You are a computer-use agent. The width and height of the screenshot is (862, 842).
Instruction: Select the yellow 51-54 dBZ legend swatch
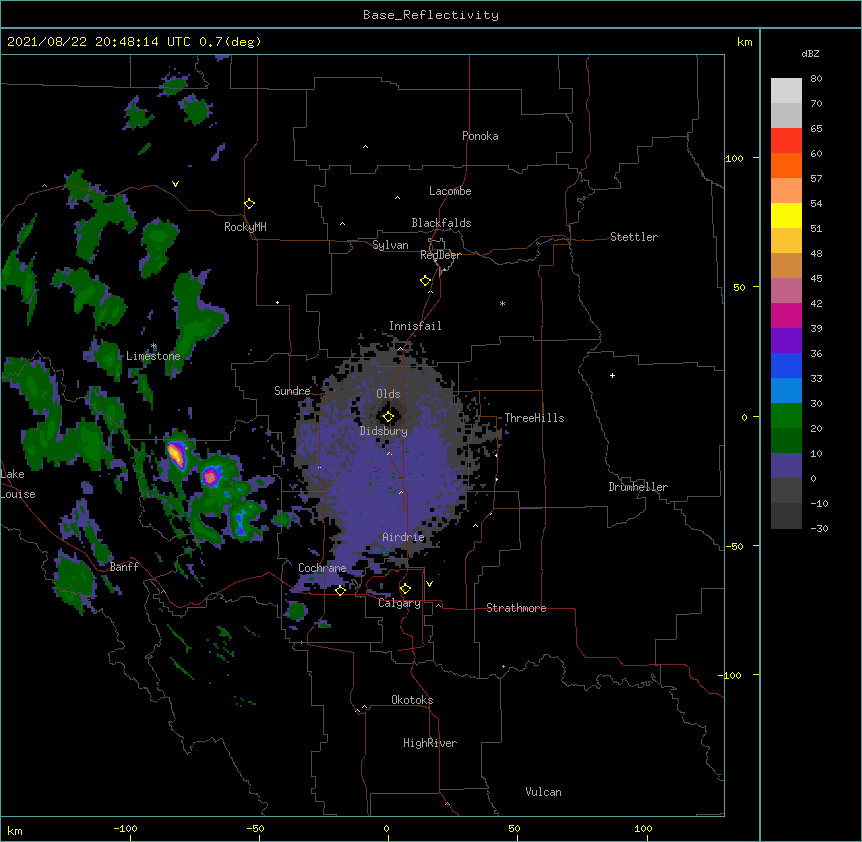click(786, 215)
